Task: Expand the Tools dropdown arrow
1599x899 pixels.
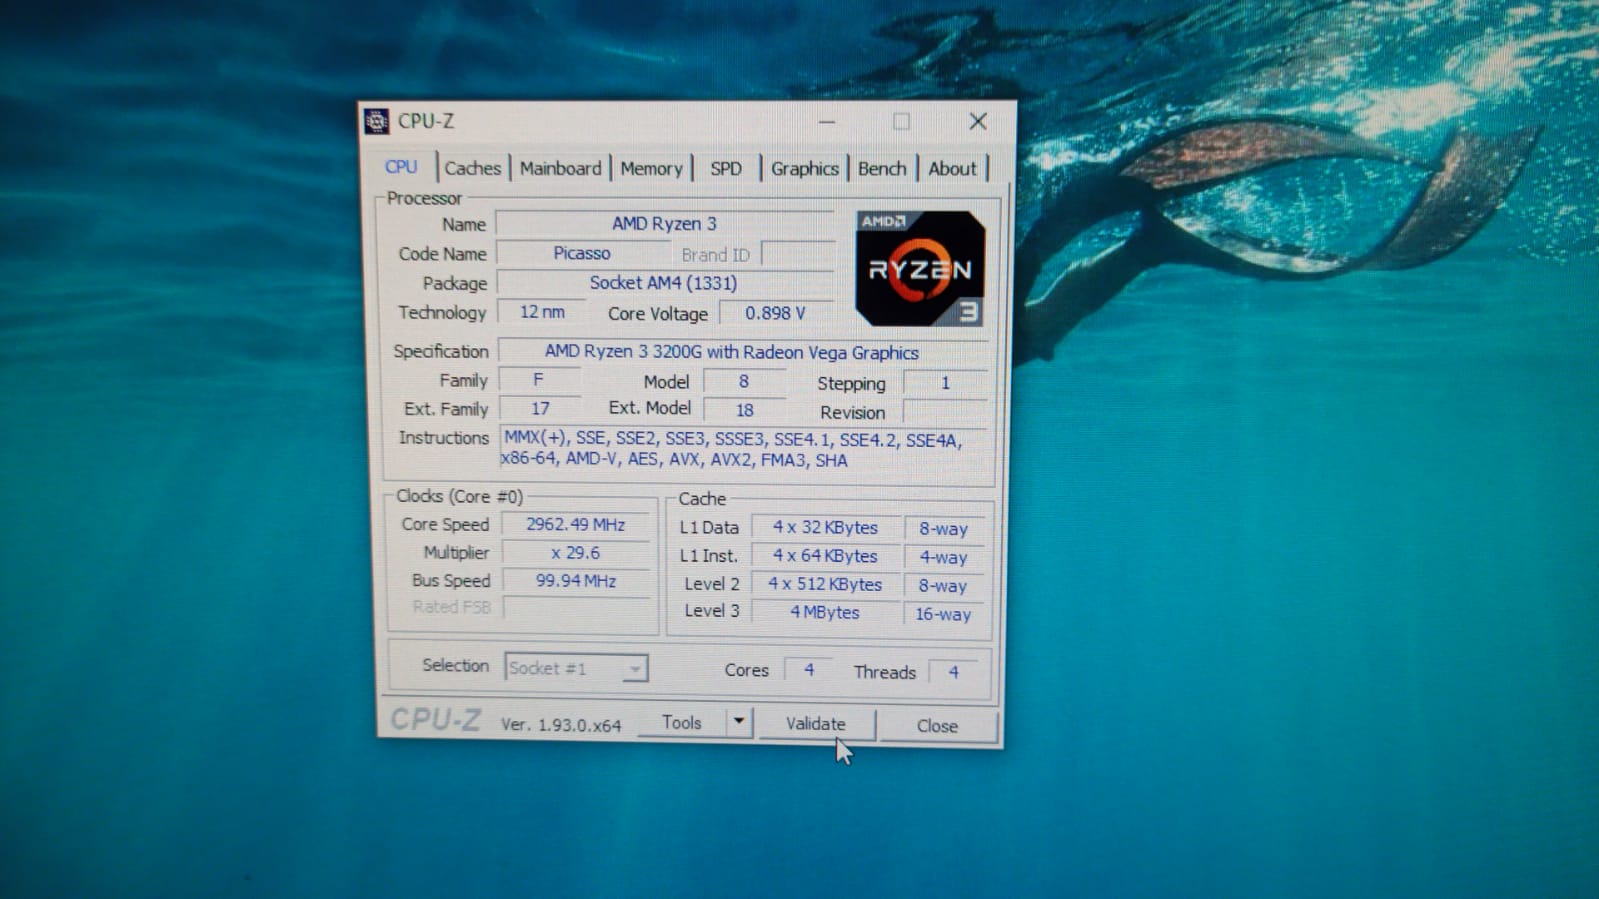Action: click(x=739, y=721)
